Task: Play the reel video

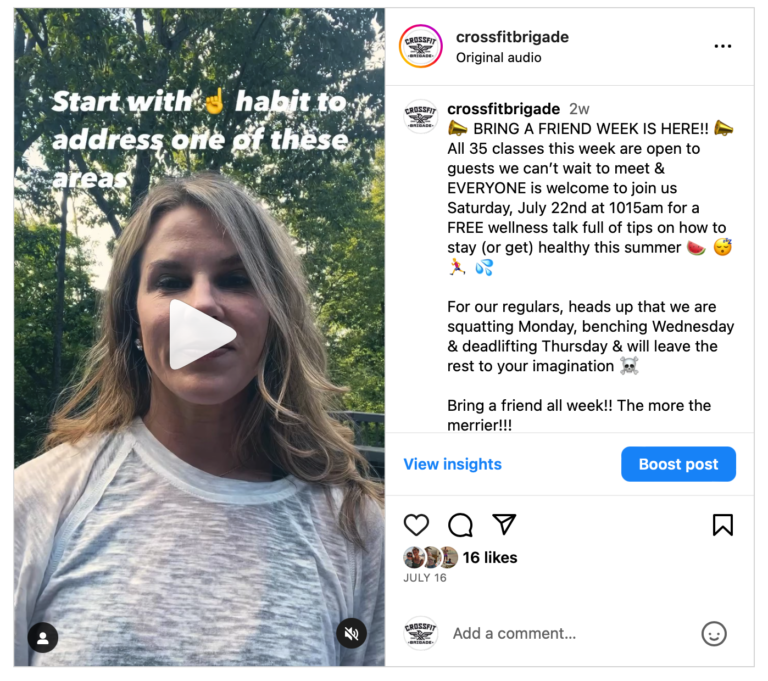Action: coord(202,335)
